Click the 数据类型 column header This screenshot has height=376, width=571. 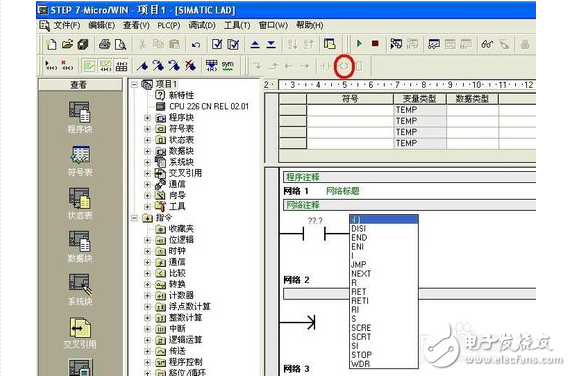pos(472,99)
